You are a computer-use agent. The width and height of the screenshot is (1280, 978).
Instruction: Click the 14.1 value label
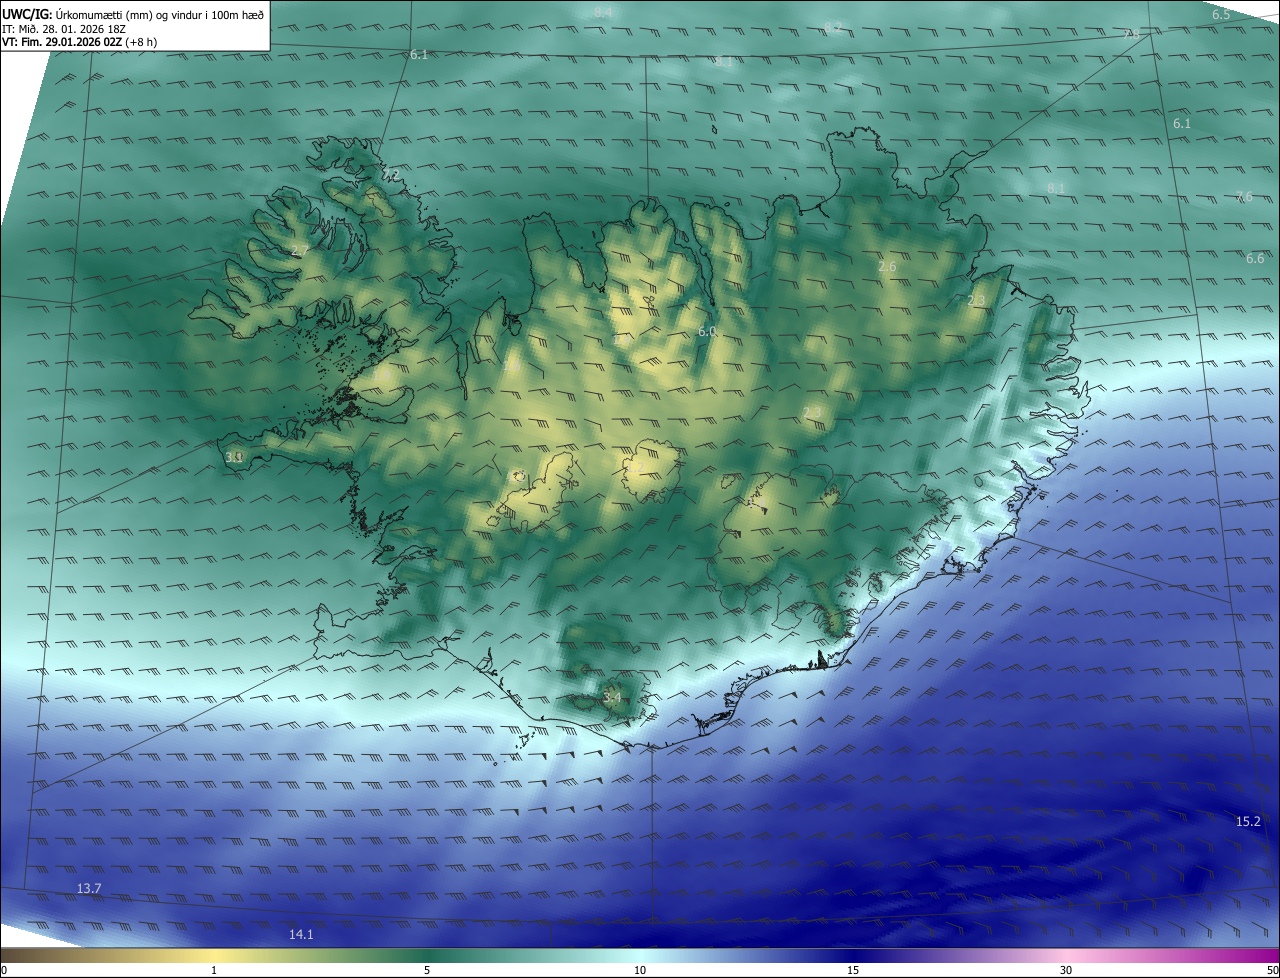click(x=301, y=934)
